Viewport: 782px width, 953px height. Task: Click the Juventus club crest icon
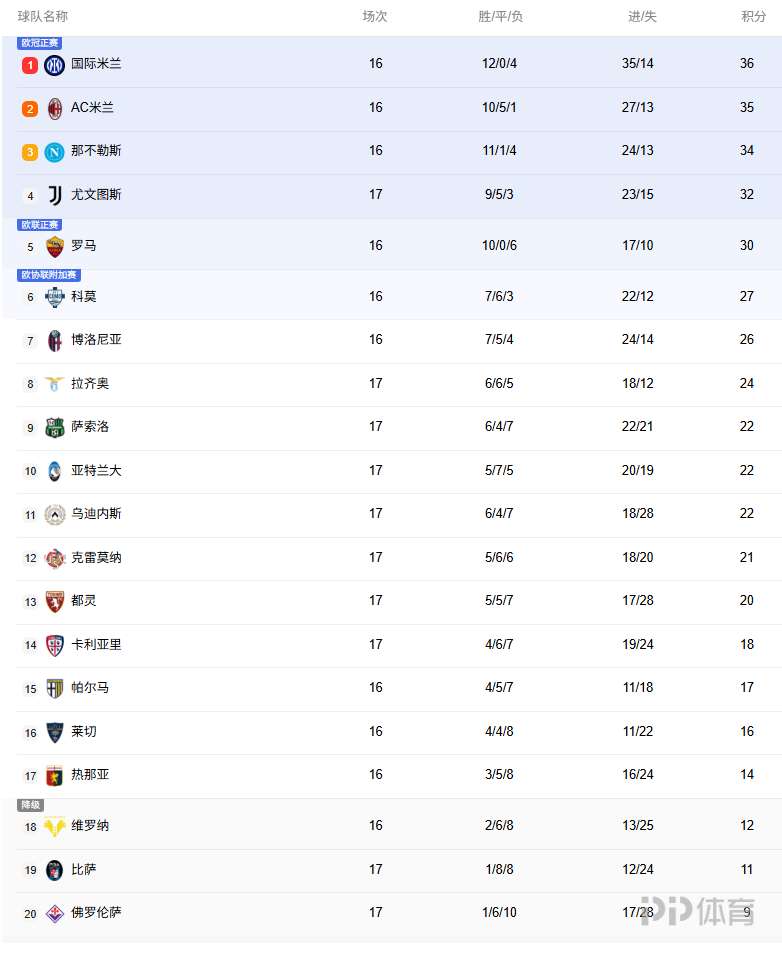point(55,195)
